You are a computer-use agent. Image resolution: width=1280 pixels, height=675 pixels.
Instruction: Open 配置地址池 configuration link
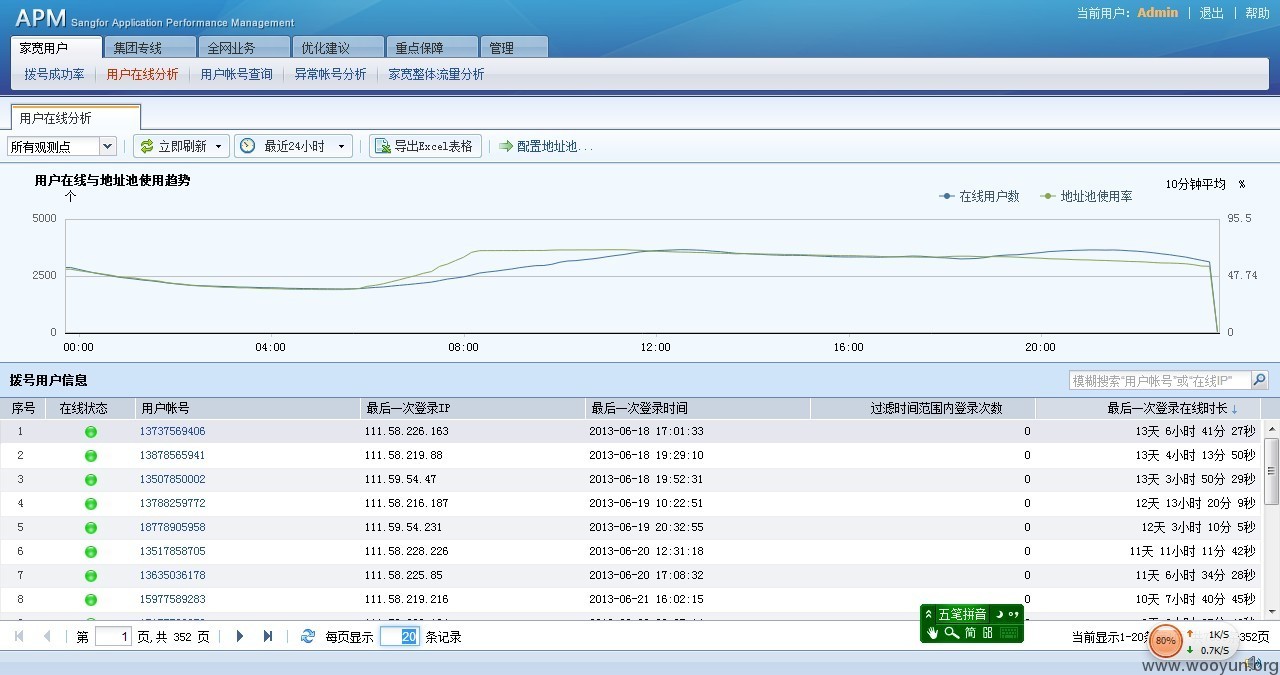click(x=546, y=146)
